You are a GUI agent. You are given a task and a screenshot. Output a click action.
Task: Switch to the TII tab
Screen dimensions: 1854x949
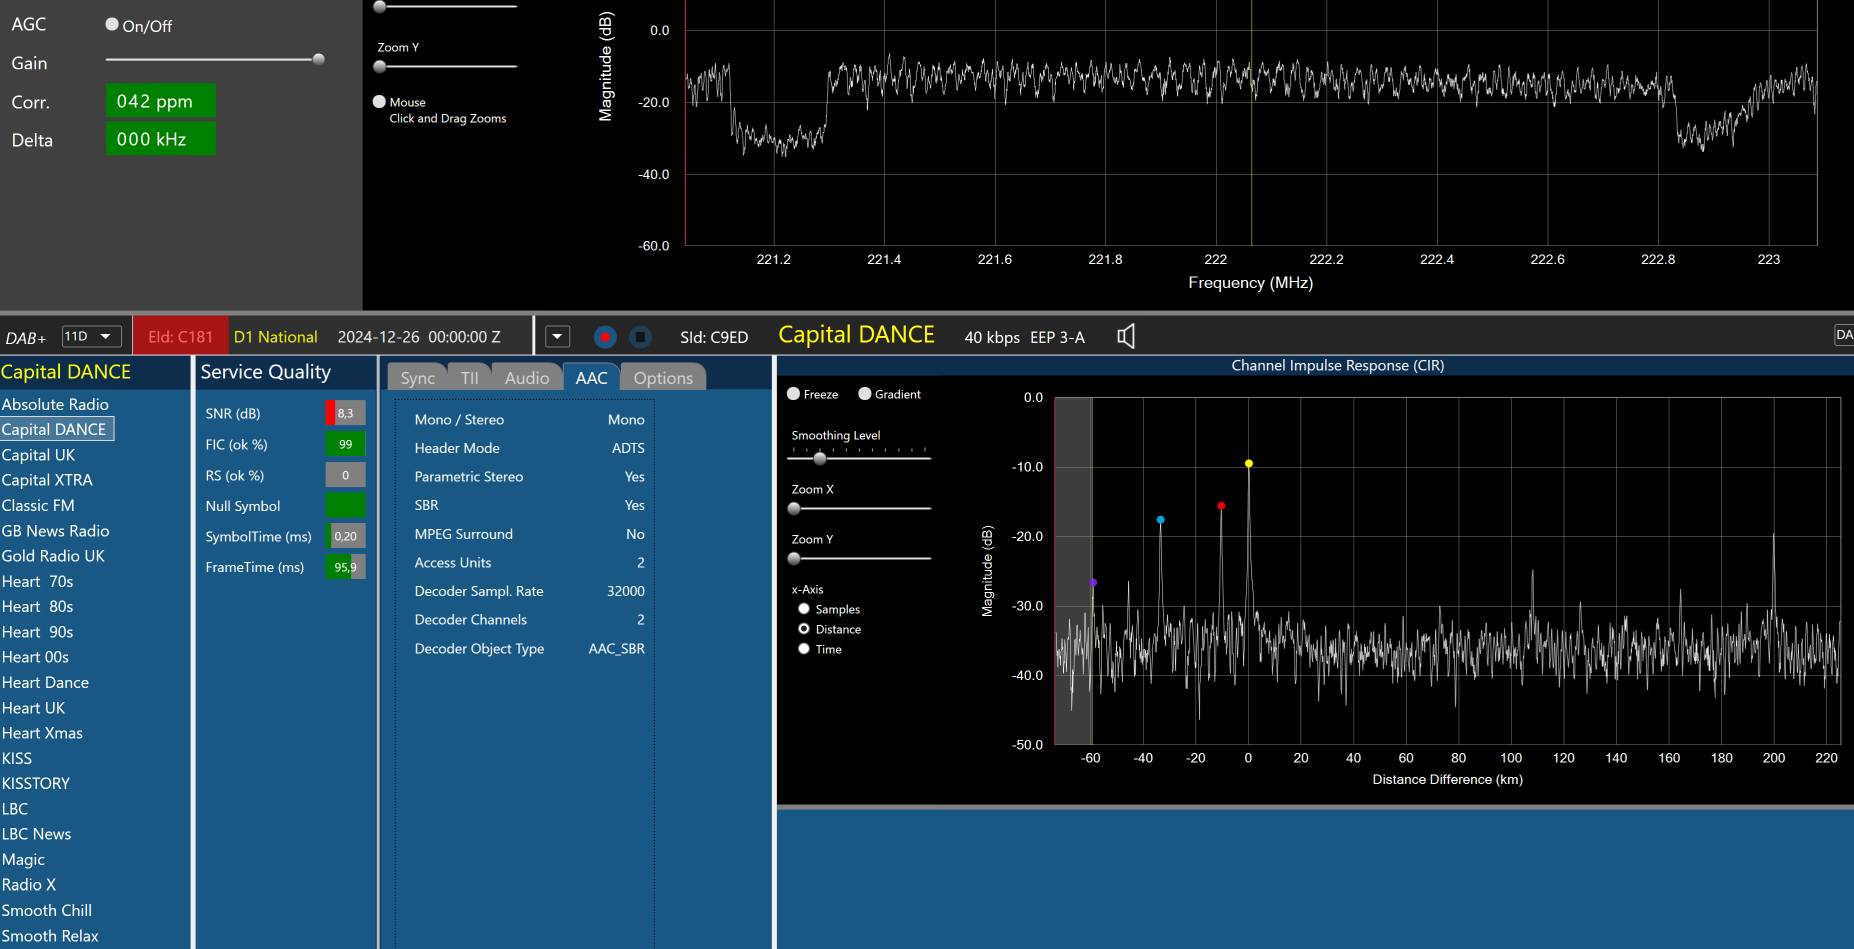[469, 378]
